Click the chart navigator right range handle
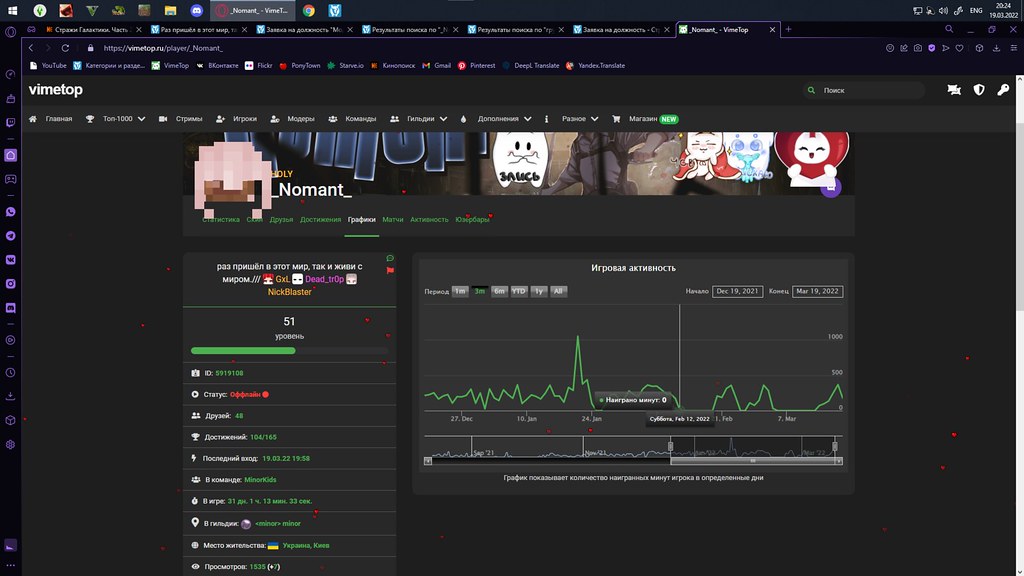Screen dimensions: 1024x576 coord(834,446)
